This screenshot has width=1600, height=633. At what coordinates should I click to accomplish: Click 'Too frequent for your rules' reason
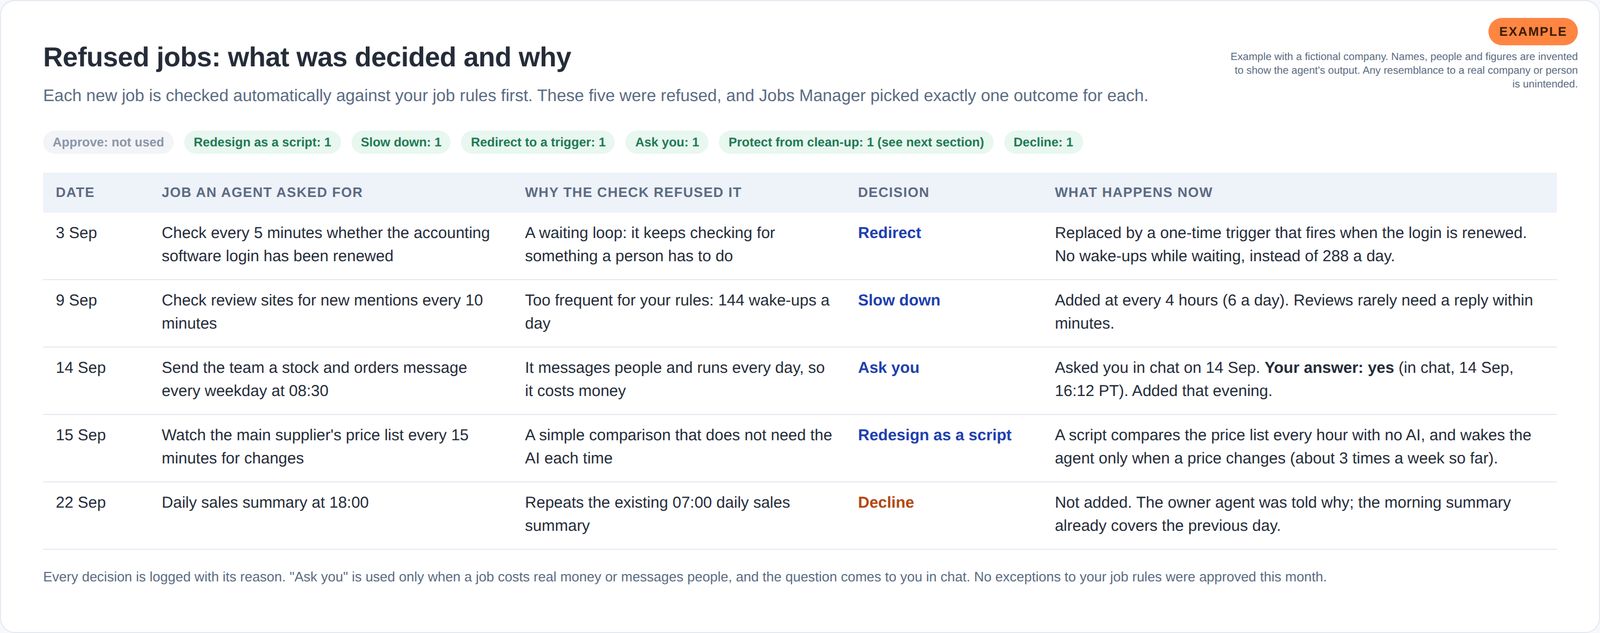pyautogui.click(x=677, y=312)
